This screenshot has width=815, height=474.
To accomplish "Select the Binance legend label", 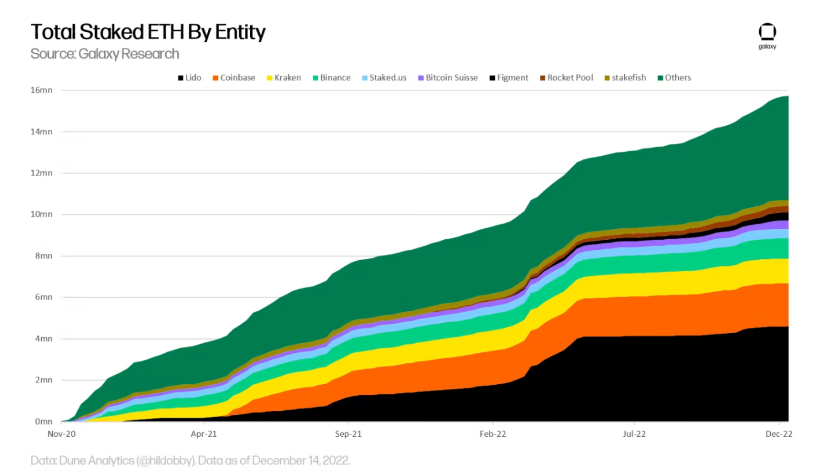I will click(x=335, y=77).
